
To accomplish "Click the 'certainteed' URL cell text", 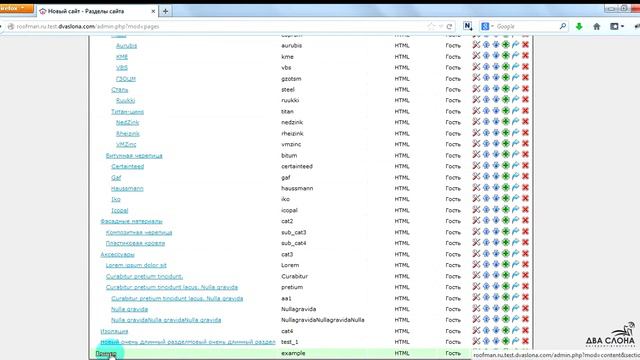I will [x=297, y=167].
